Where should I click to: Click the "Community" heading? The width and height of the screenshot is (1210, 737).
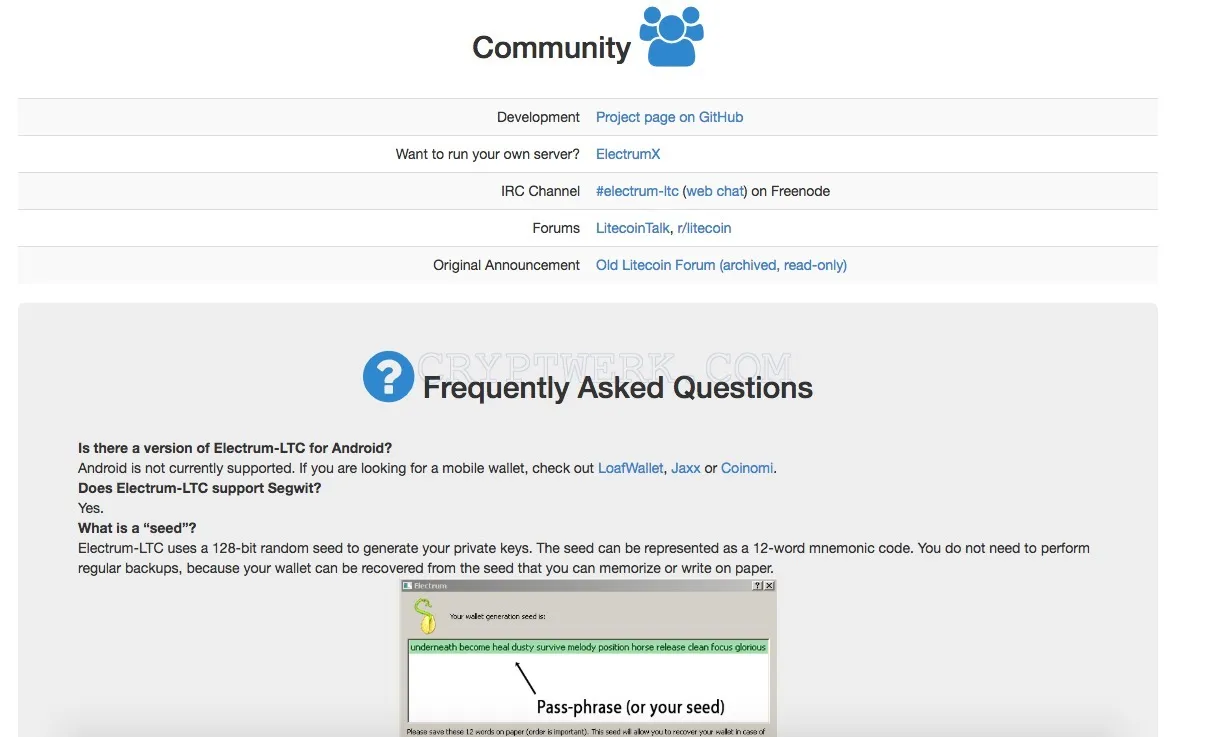(x=551, y=47)
